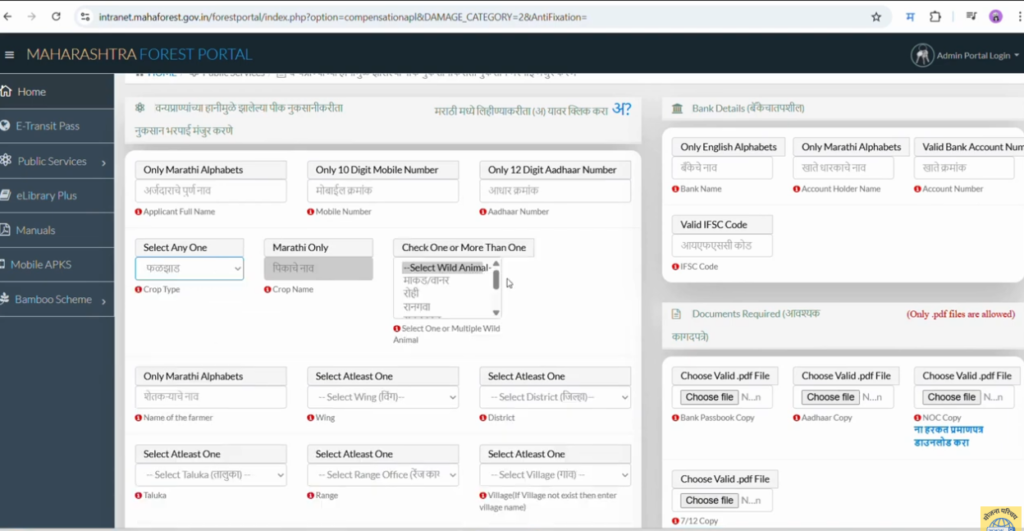The height and width of the screenshot is (531, 1024).
Task: Bookmark this page with star icon
Action: coord(876,17)
